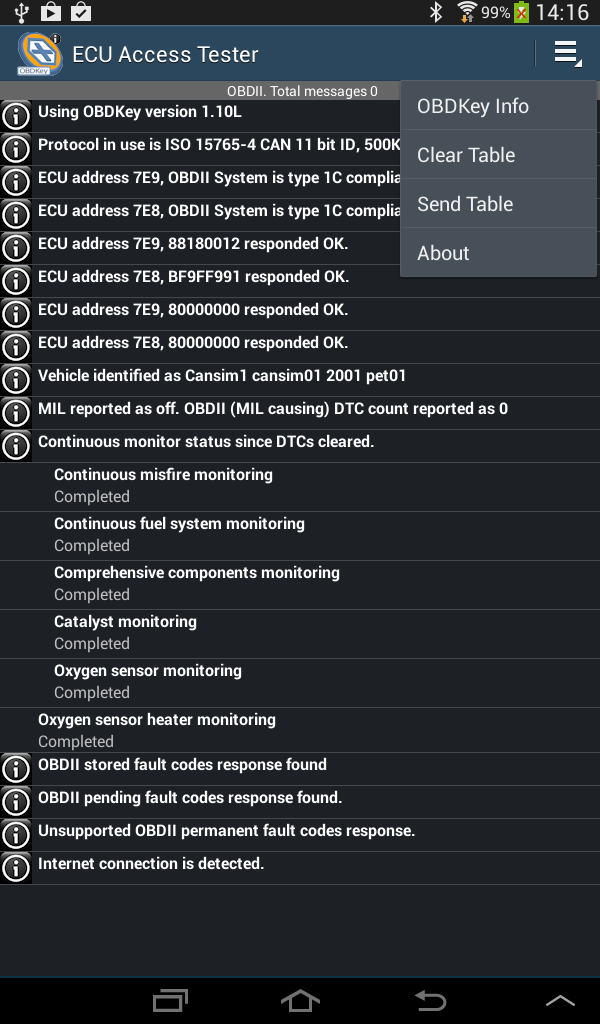Select the "Continuous misfire monitoring" row
This screenshot has height=1024, width=600.
click(300, 485)
